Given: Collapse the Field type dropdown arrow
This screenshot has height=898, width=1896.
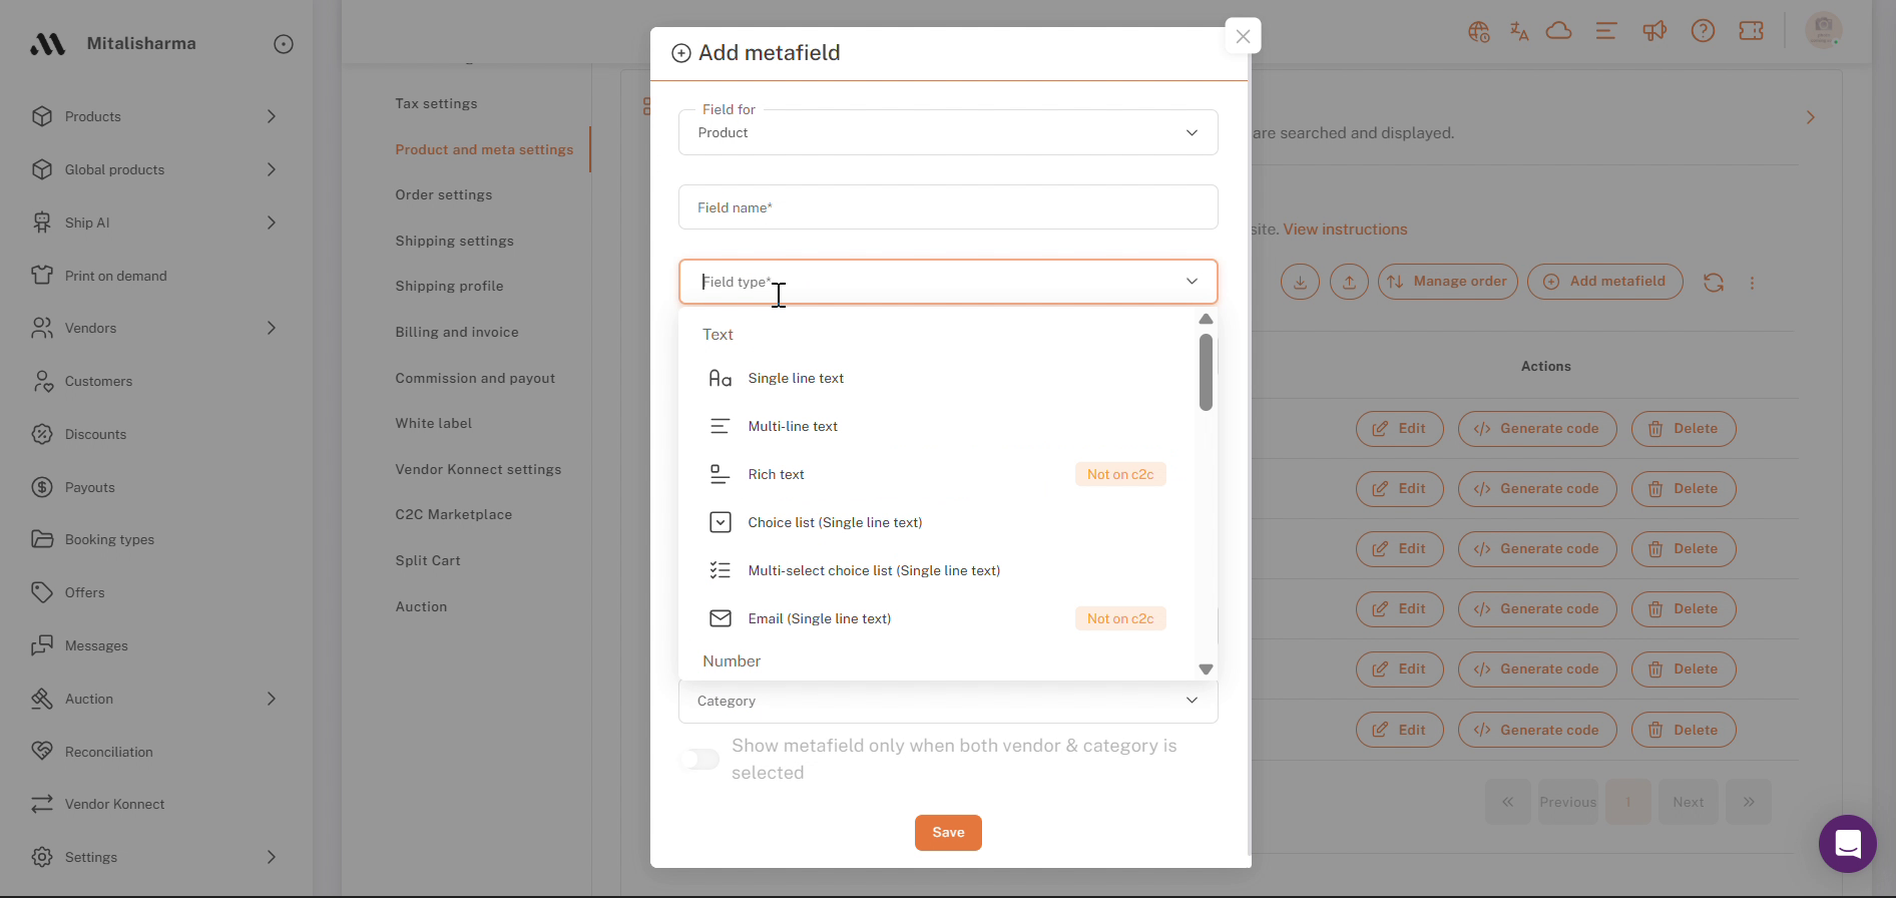Looking at the screenshot, I should tap(1192, 282).
